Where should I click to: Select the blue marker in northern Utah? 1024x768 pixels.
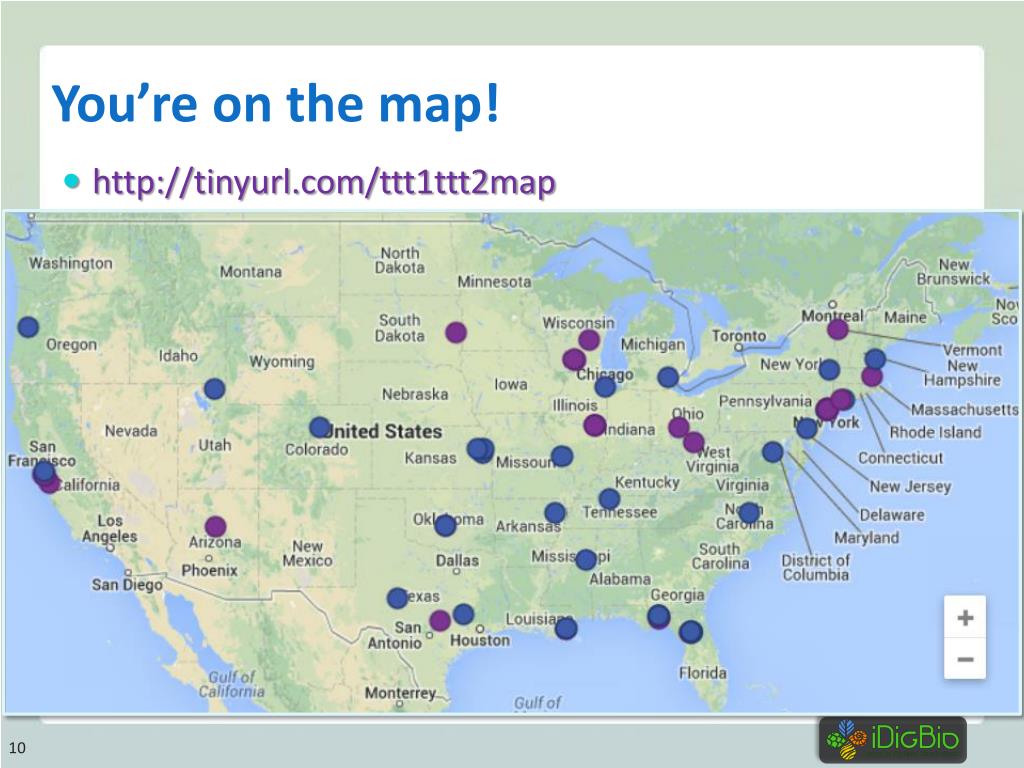214,389
